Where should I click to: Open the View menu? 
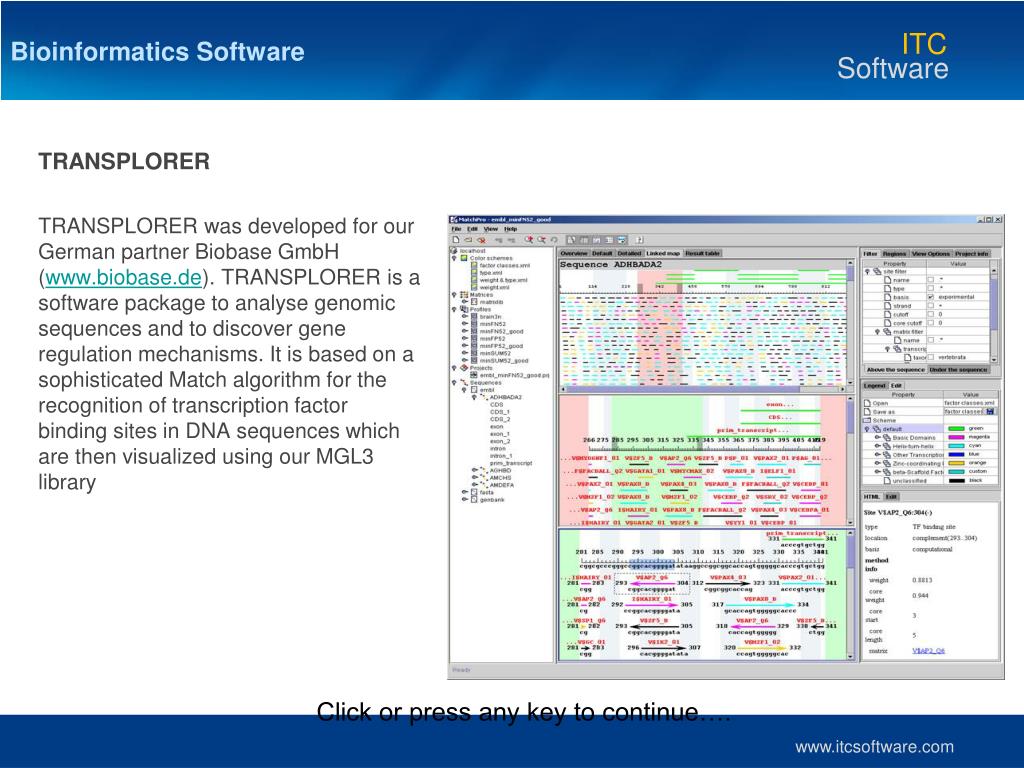point(490,229)
